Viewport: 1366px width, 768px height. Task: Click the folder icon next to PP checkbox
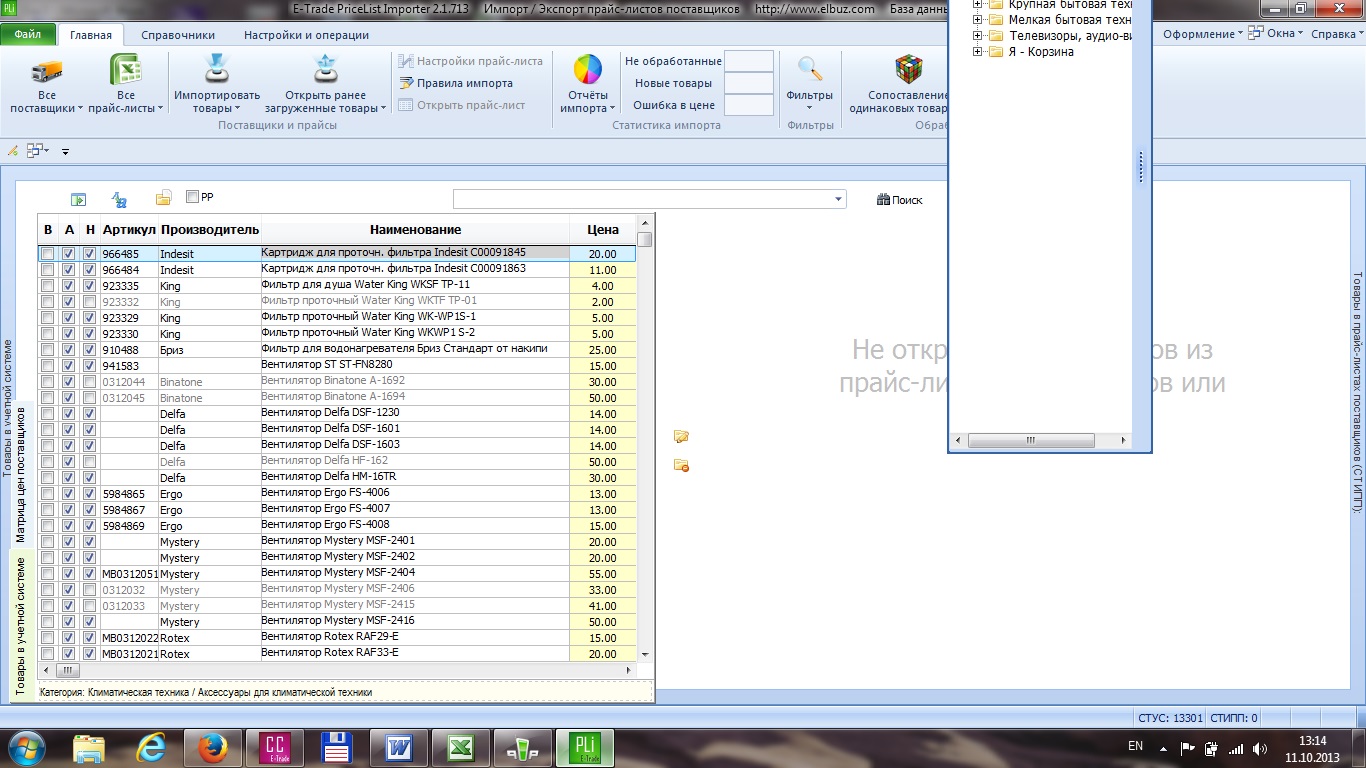(x=164, y=198)
